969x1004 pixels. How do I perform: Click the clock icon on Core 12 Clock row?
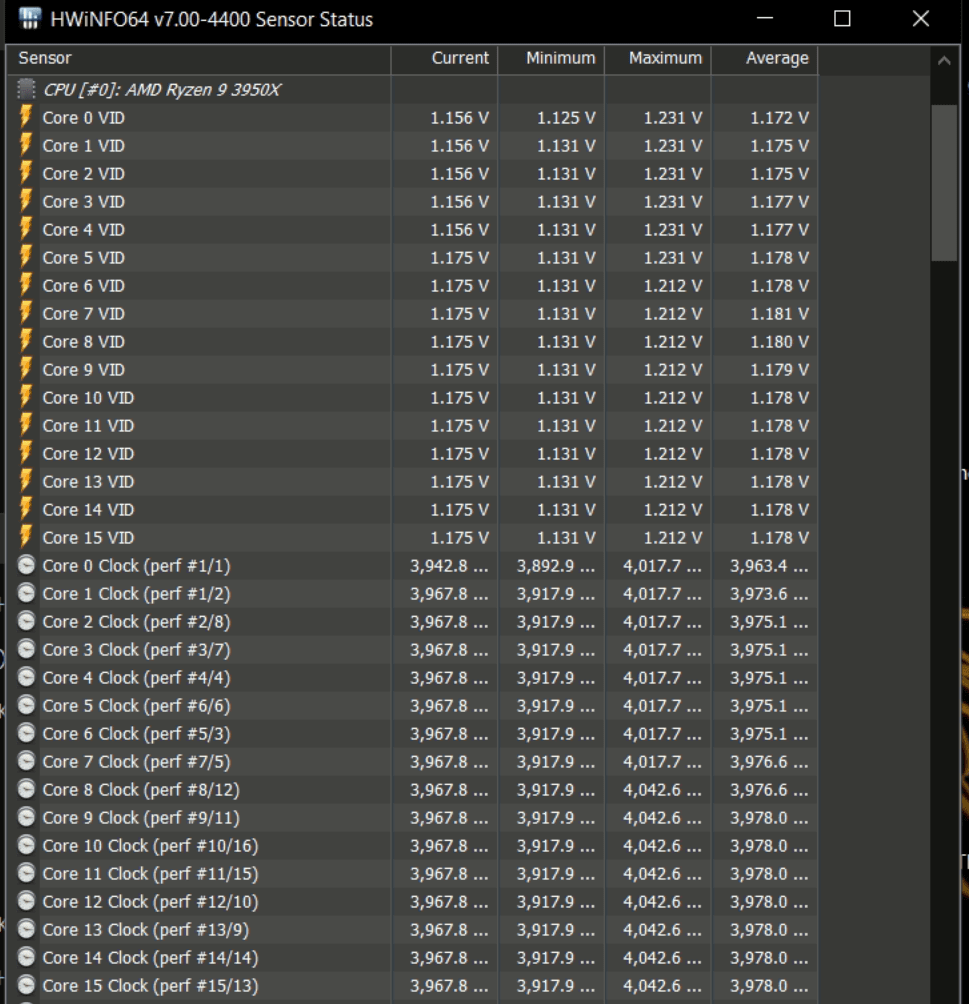click(x=26, y=902)
